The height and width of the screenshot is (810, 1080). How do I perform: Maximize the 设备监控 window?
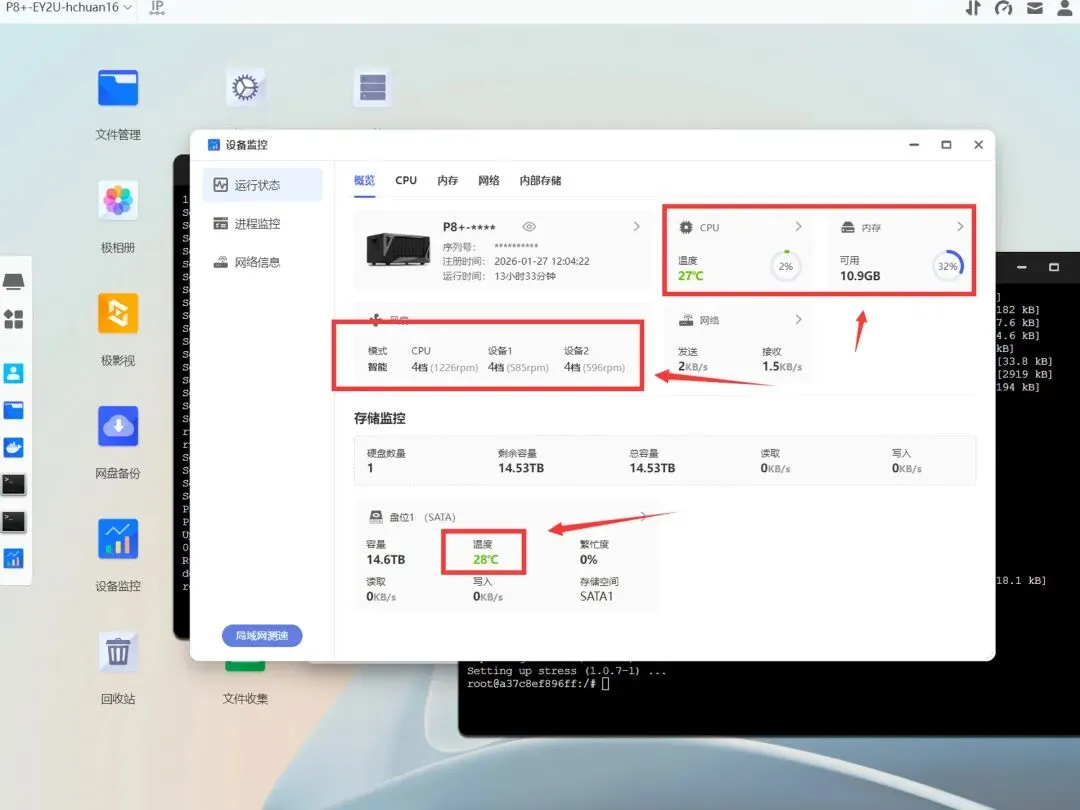[946, 145]
